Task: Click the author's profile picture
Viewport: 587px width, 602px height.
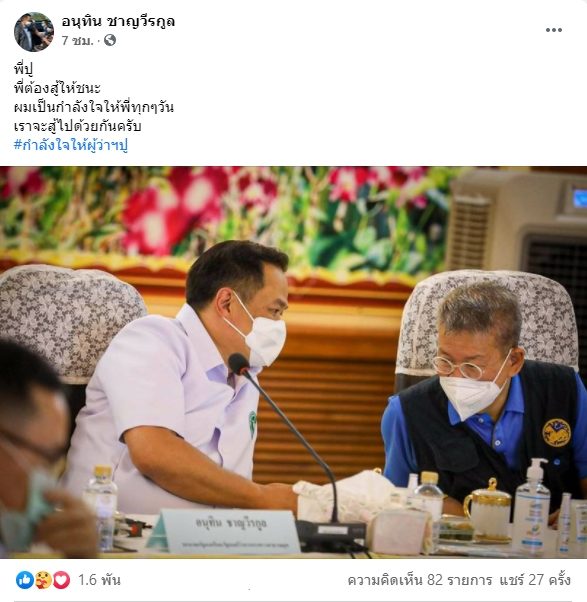Action: (34, 32)
